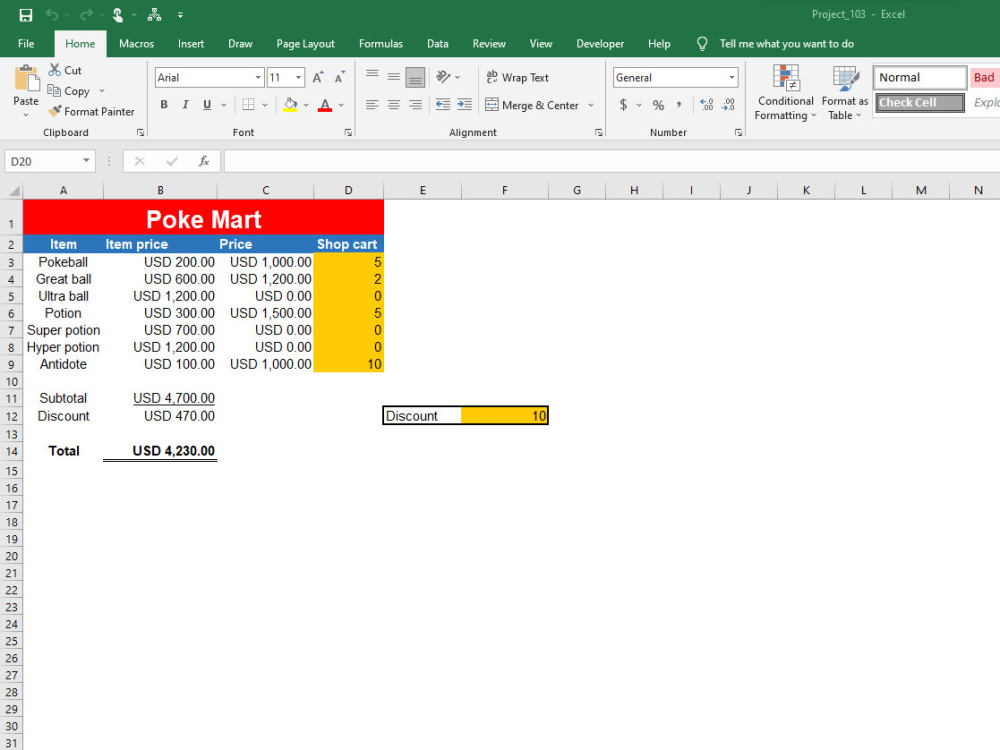Increase font size with the large A icon
Viewport: 1000px width, 750px height.
tap(318, 78)
